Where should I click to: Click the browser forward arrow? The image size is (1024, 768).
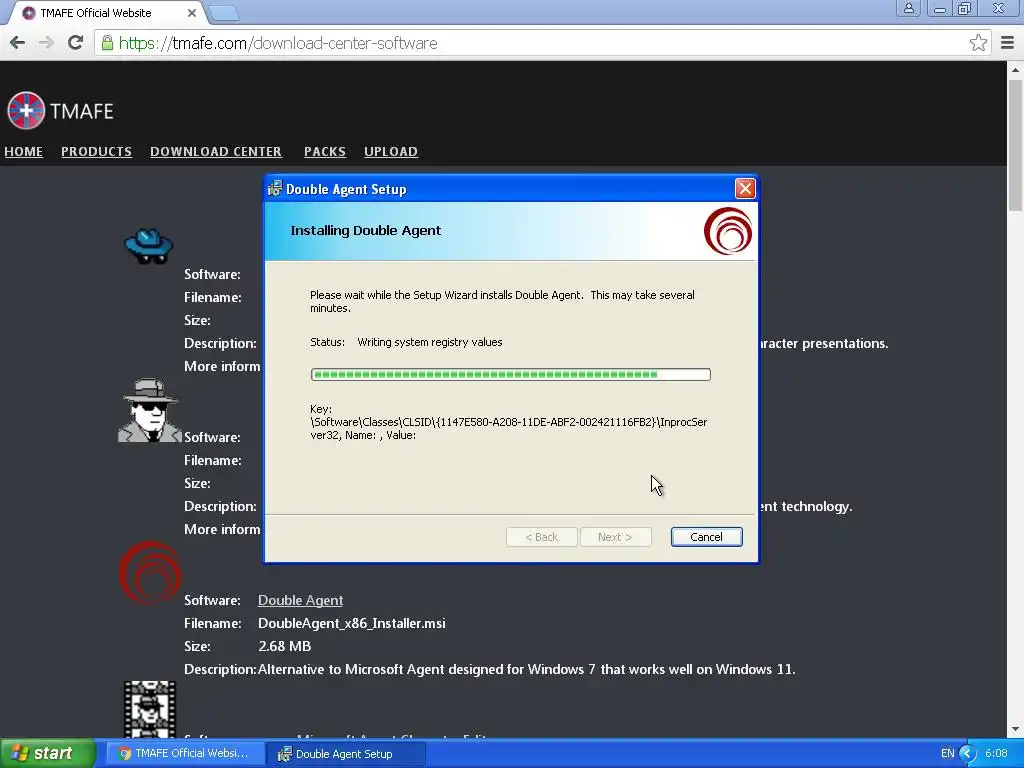(x=46, y=43)
